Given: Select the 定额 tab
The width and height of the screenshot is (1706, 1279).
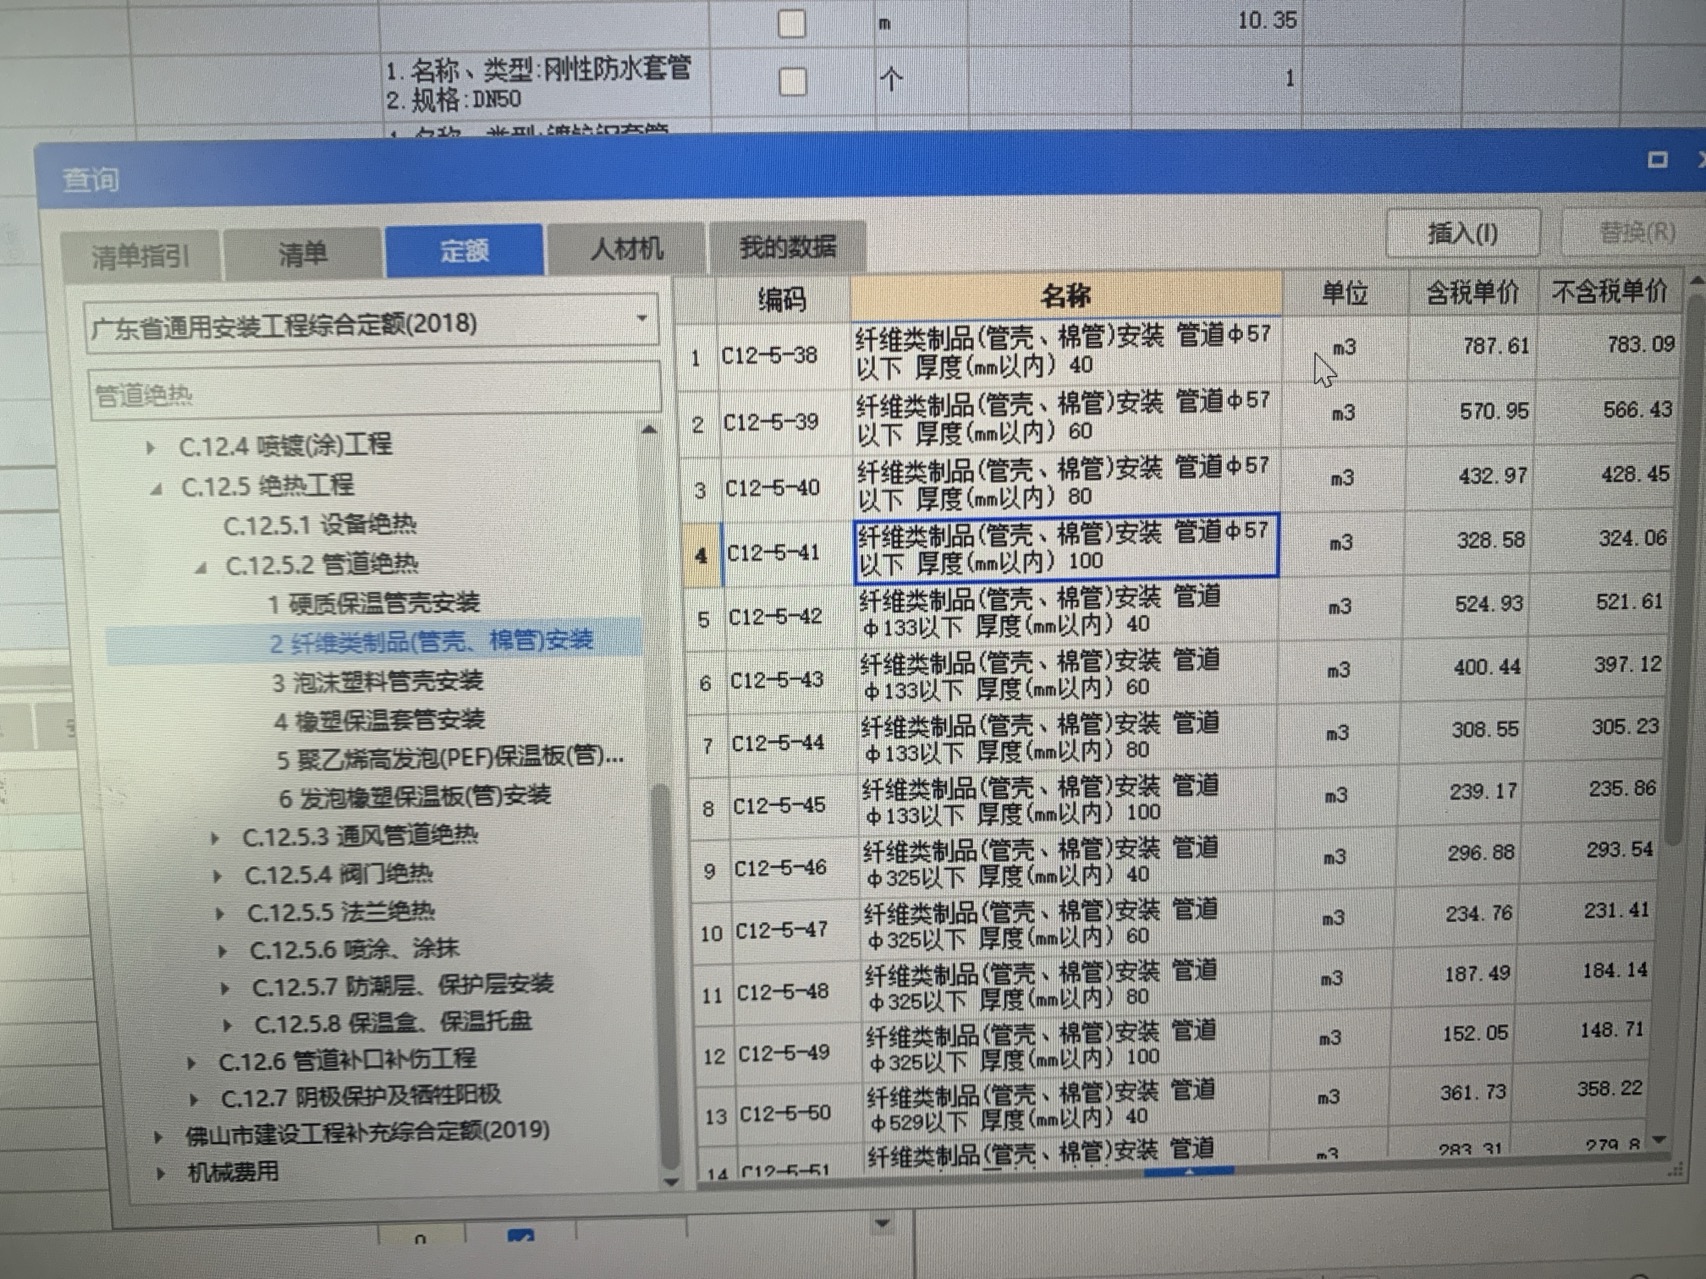Looking at the screenshot, I should [464, 250].
